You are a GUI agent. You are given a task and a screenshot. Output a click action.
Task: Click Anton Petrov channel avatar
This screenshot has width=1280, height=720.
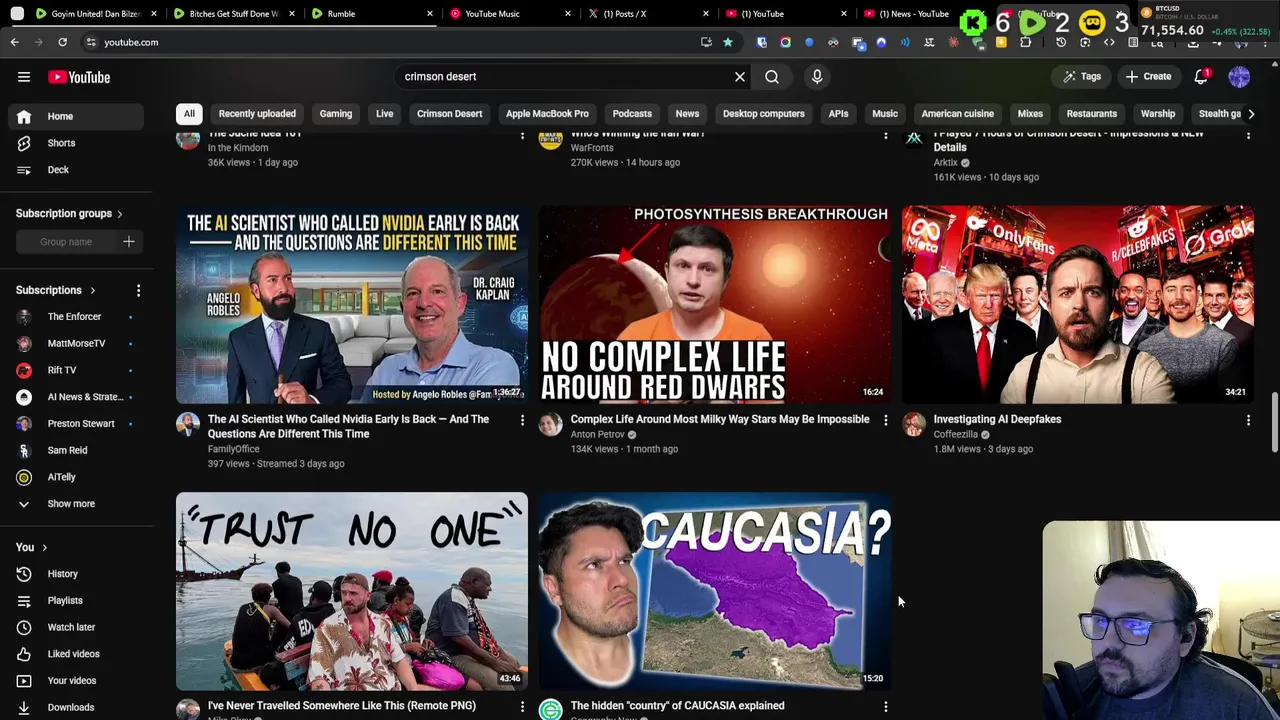point(550,424)
